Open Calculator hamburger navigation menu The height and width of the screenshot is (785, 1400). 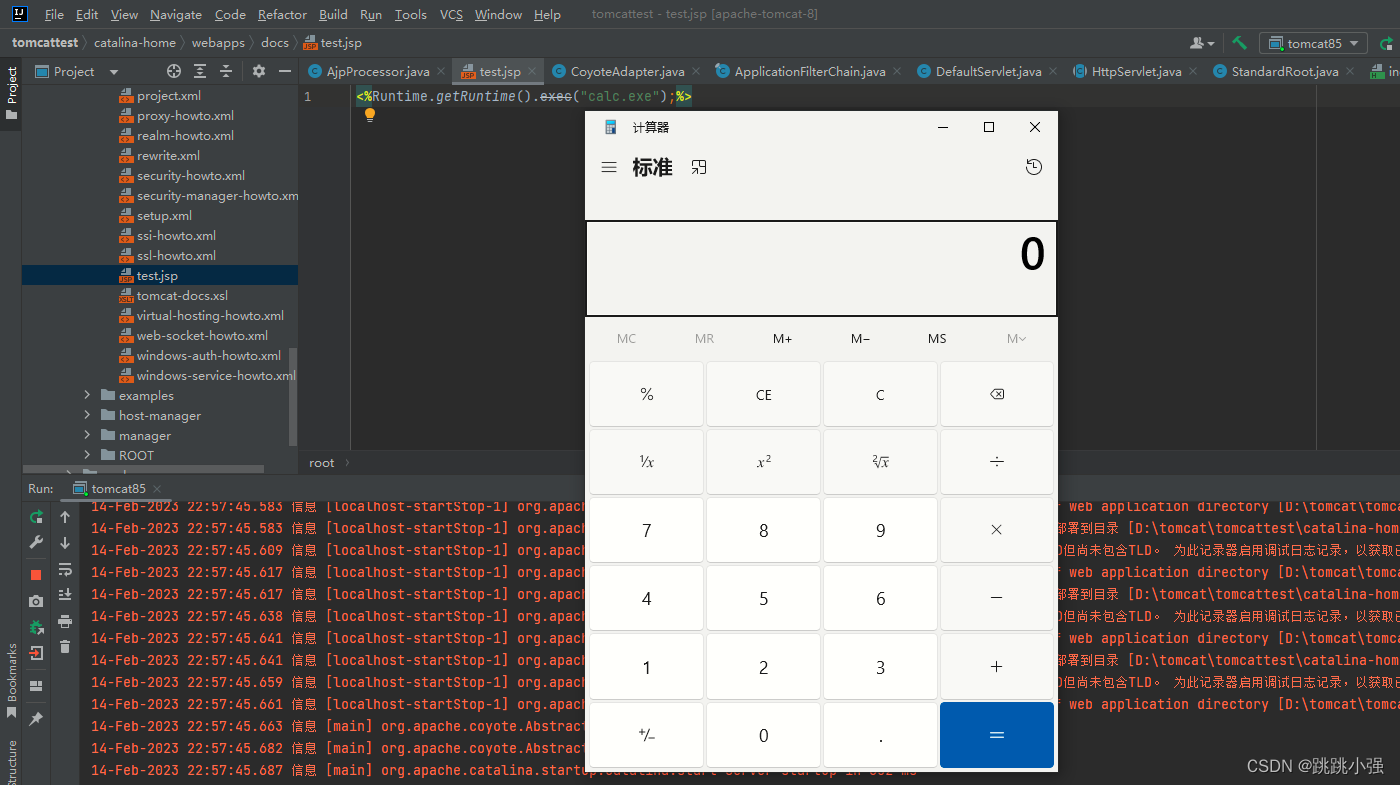pyautogui.click(x=609, y=168)
